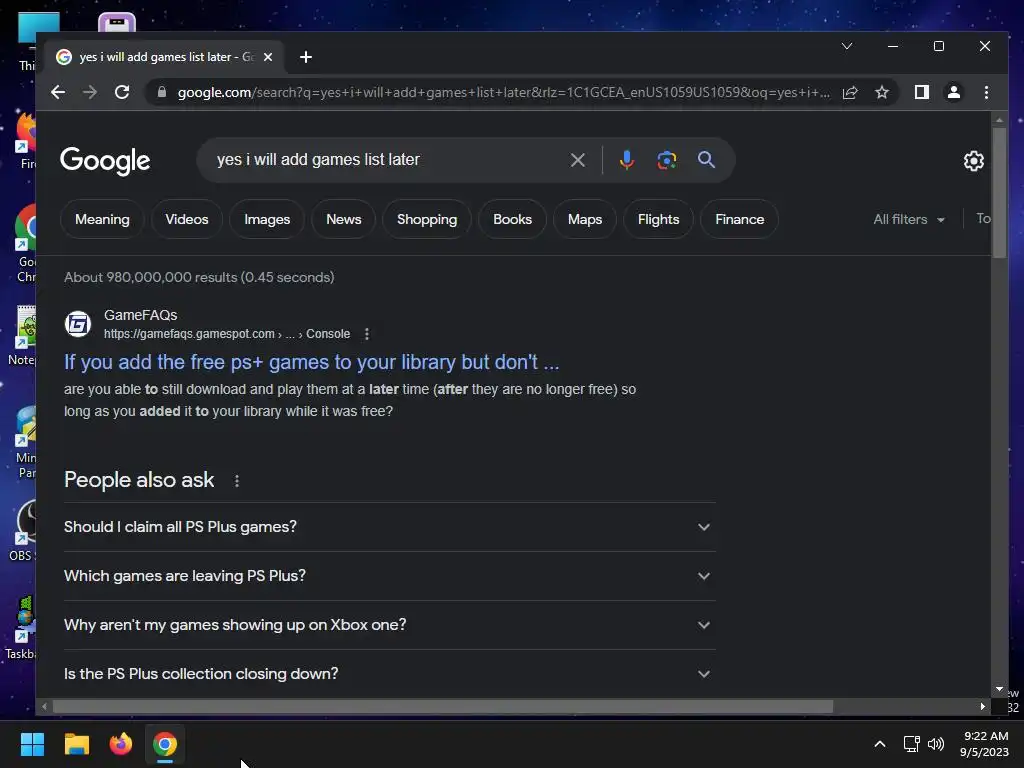
Task: Filter results by Meaning
Action: coord(102,219)
